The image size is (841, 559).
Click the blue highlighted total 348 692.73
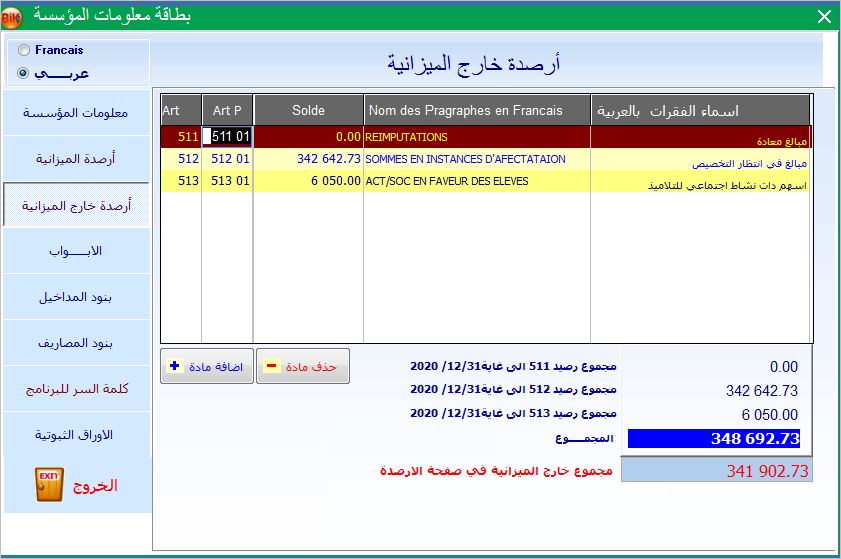tap(713, 438)
